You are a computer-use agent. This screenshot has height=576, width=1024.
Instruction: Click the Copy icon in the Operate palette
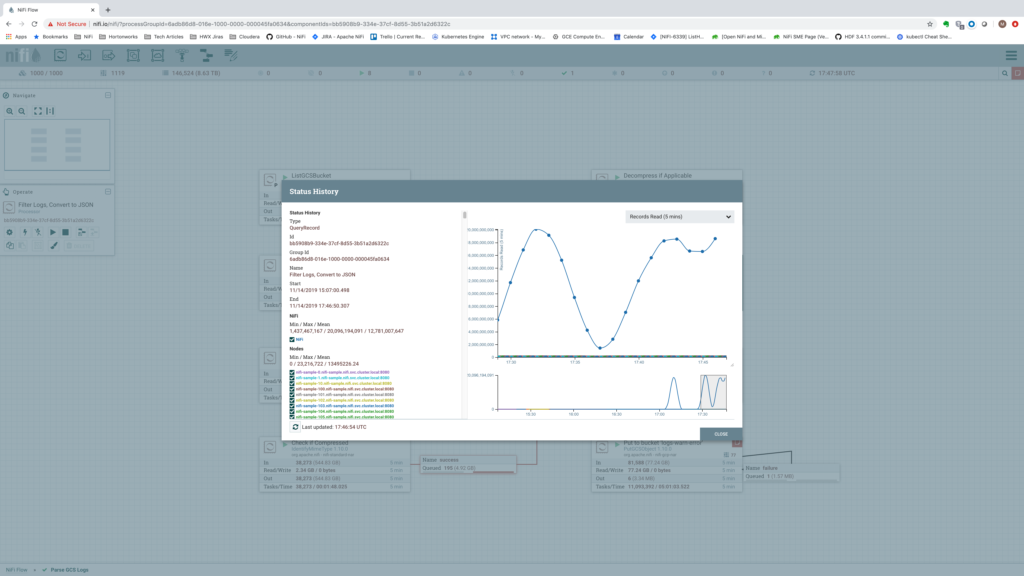point(10,246)
